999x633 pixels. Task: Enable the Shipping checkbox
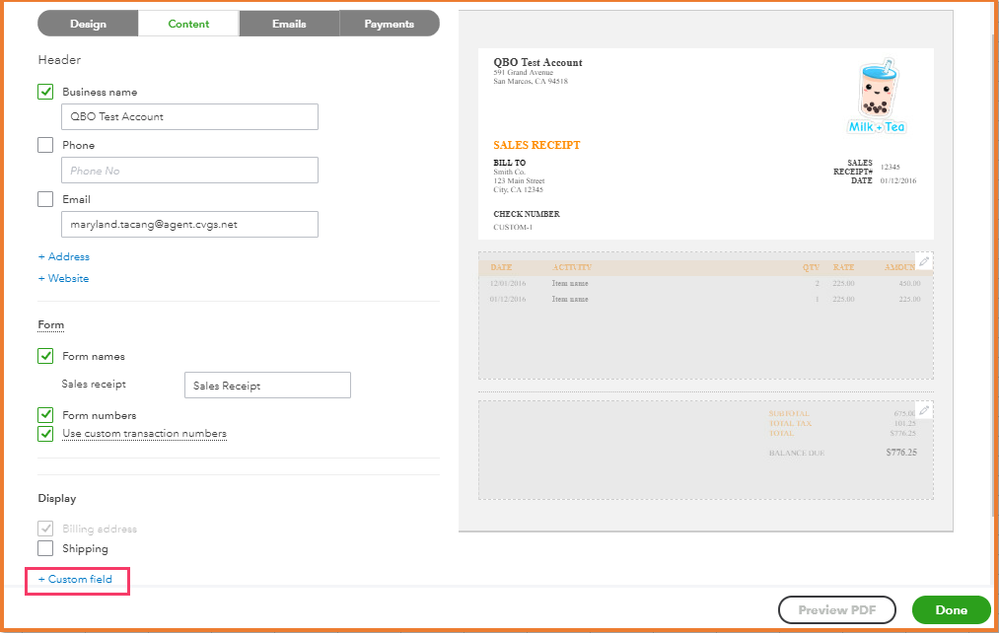[x=45, y=548]
